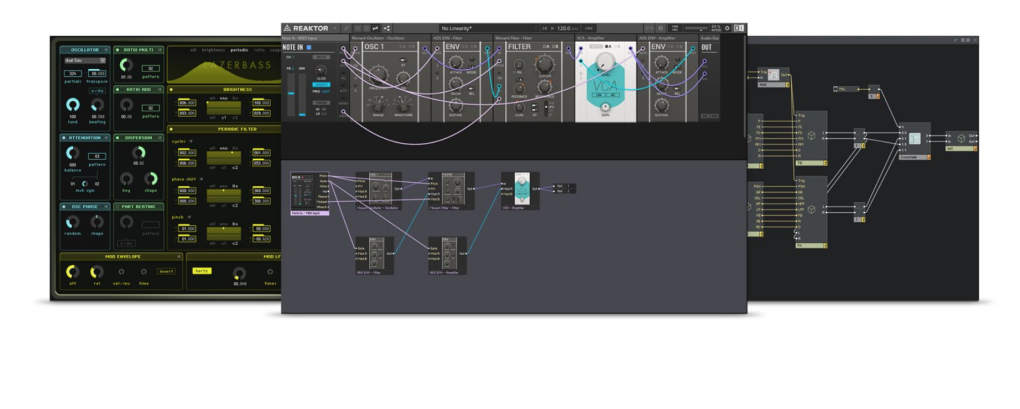Click the beating knob in Lazerbass OSCILLATOR
Image resolution: width=1020 pixels, height=409 pixels.
point(97,105)
